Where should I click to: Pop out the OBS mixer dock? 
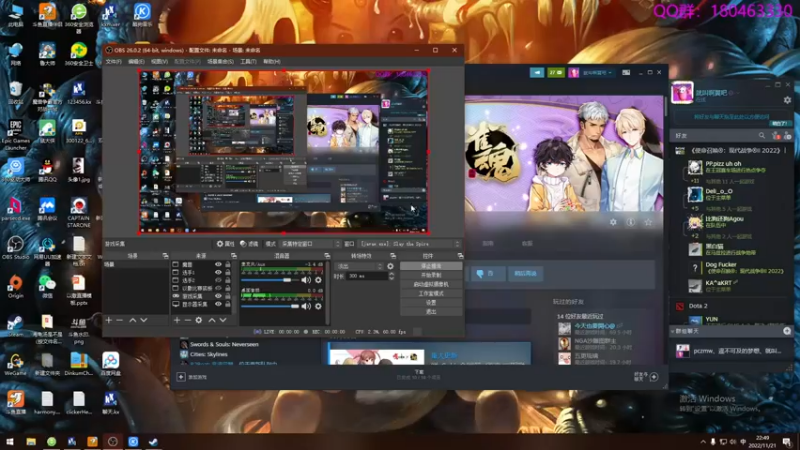pyautogui.click(x=327, y=256)
